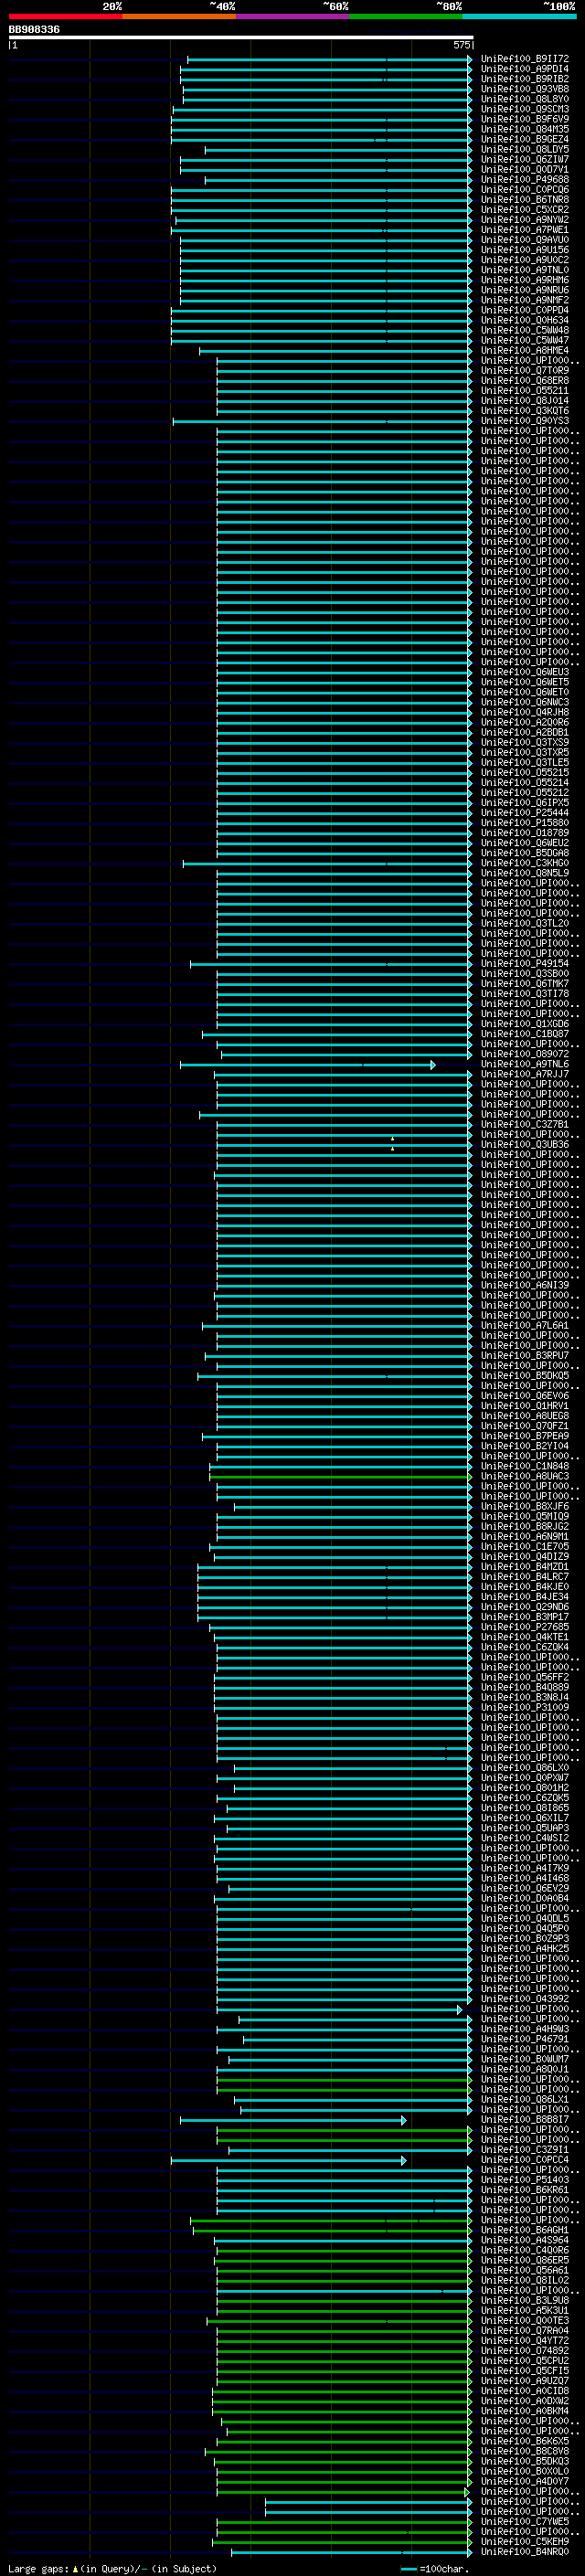Image resolution: width=585 pixels, height=2576 pixels.
Task: Click hit label UniRef100_Q0H634
Action: click(x=525, y=320)
